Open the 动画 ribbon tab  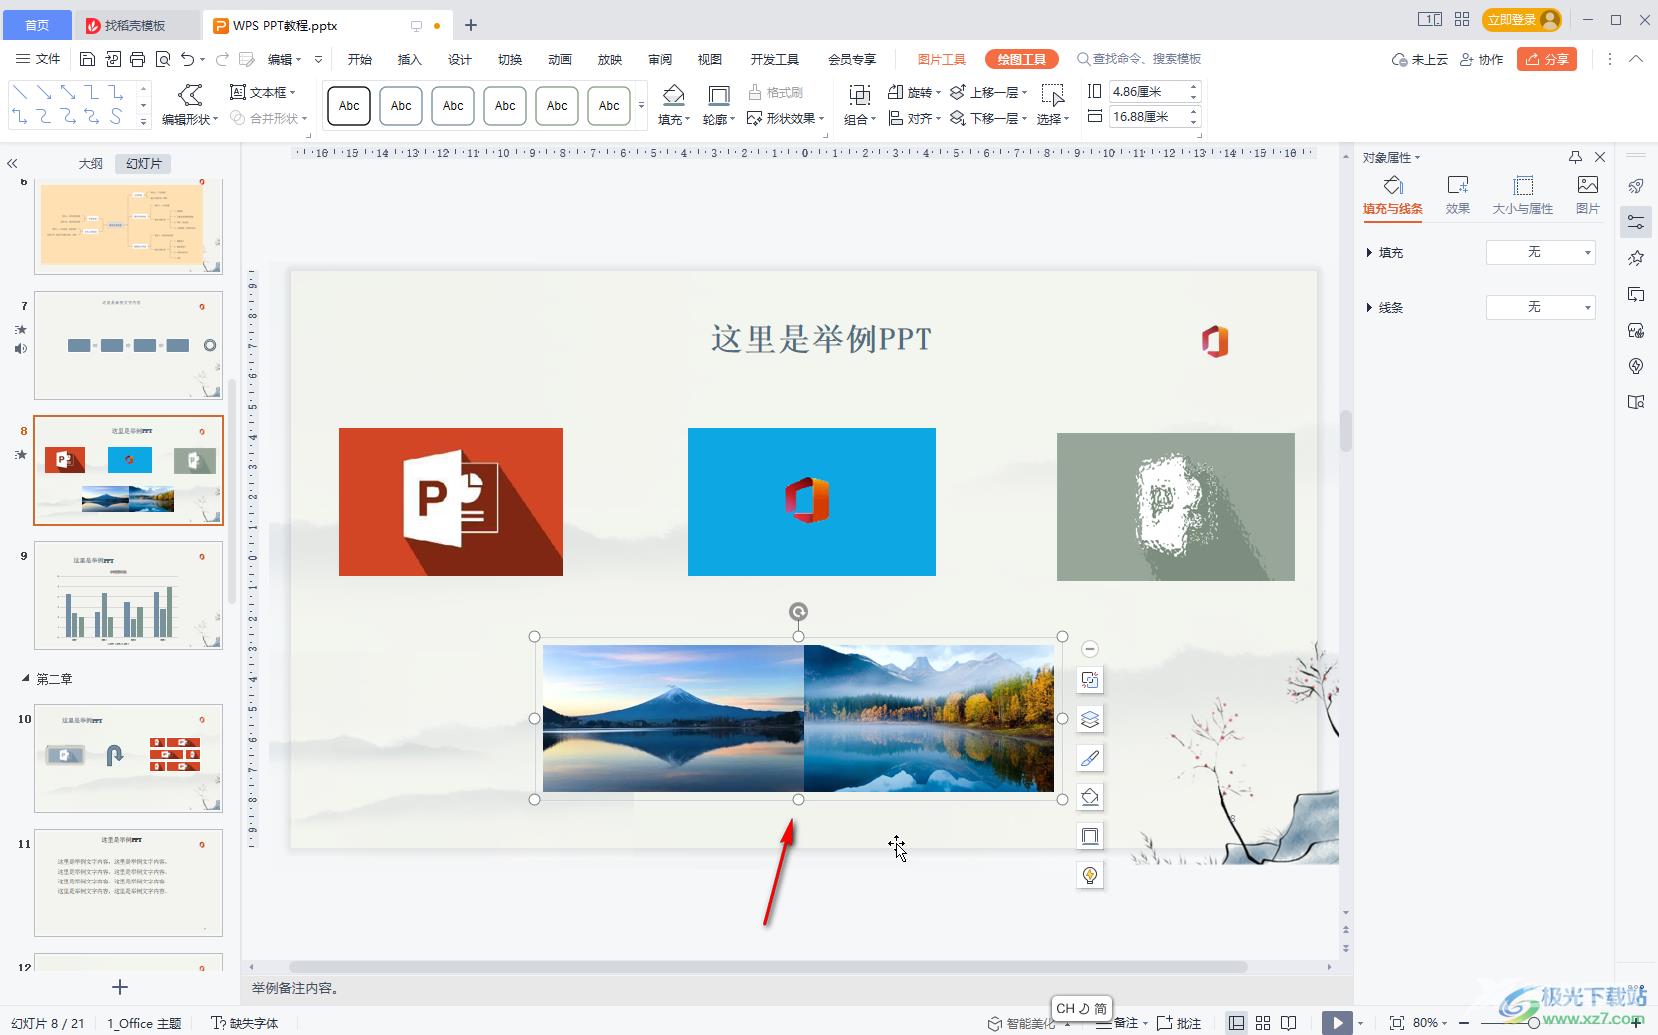pos(560,59)
